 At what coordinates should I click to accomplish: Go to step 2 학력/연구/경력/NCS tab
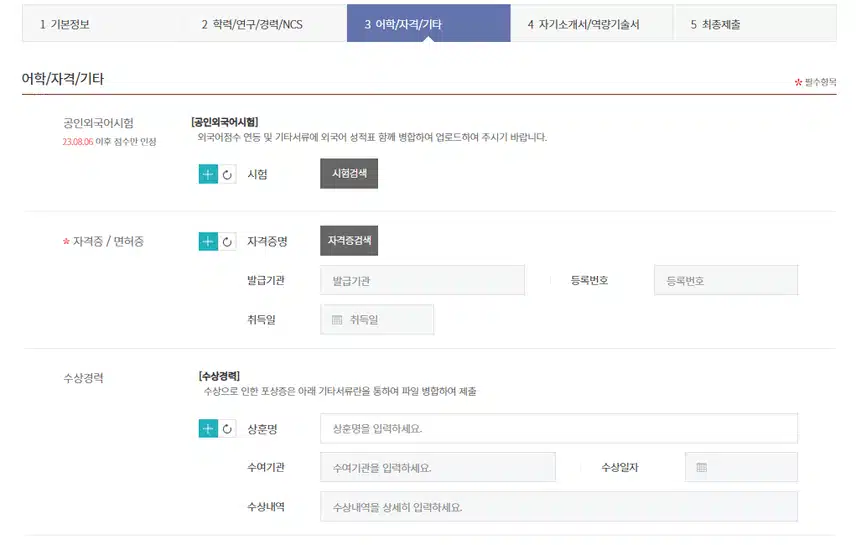[265, 23]
